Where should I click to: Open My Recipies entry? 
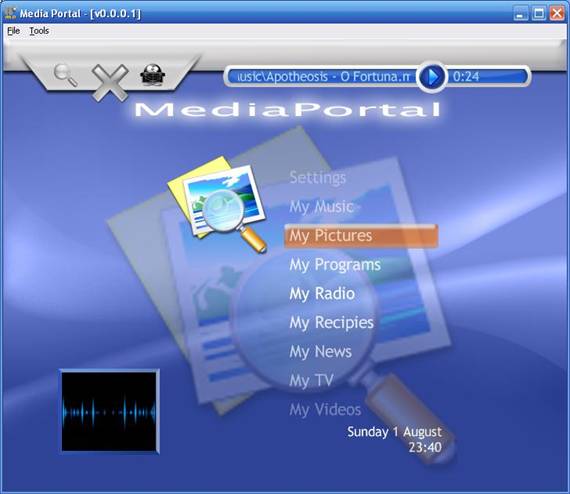pyautogui.click(x=332, y=323)
